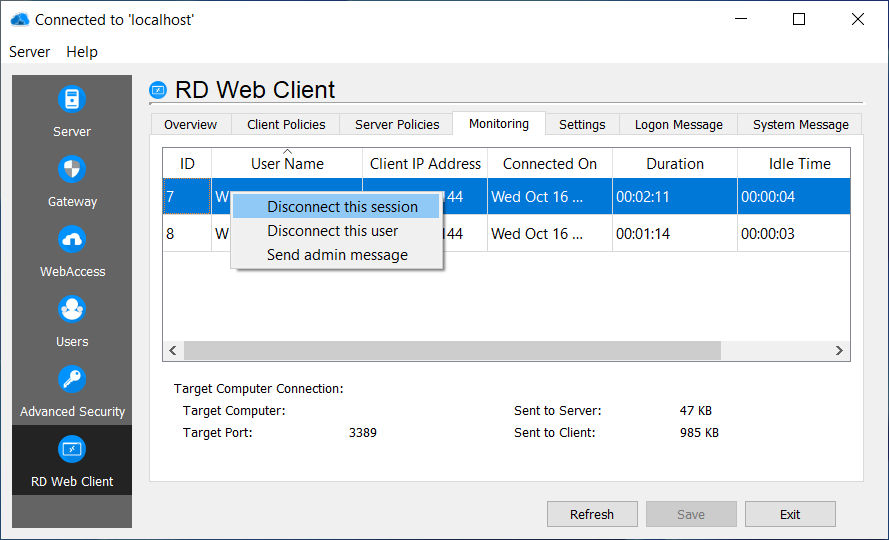Click the Exit button

[790, 514]
